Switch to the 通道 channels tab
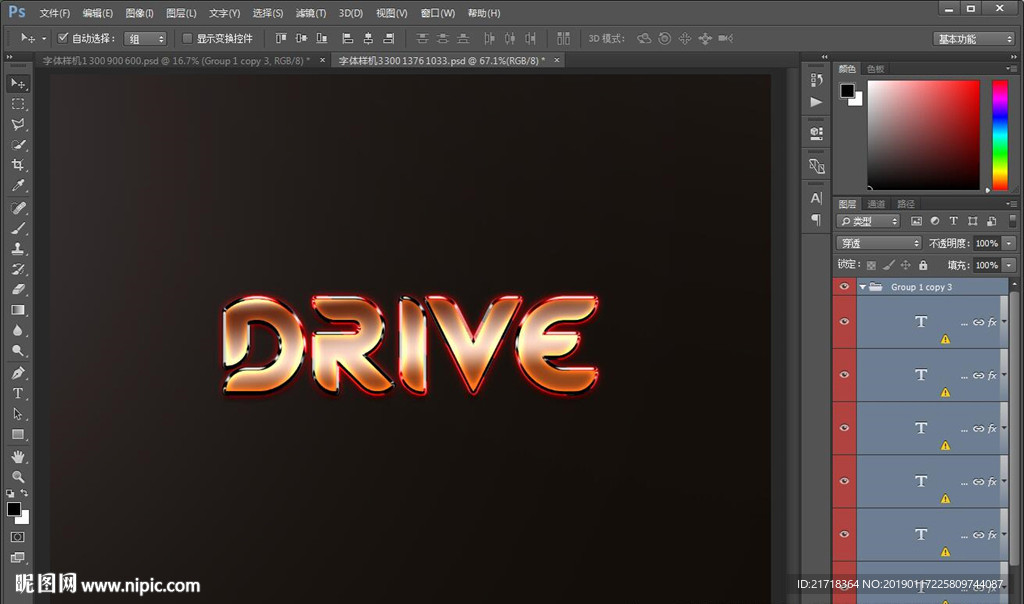1024x604 pixels. (x=876, y=204)
